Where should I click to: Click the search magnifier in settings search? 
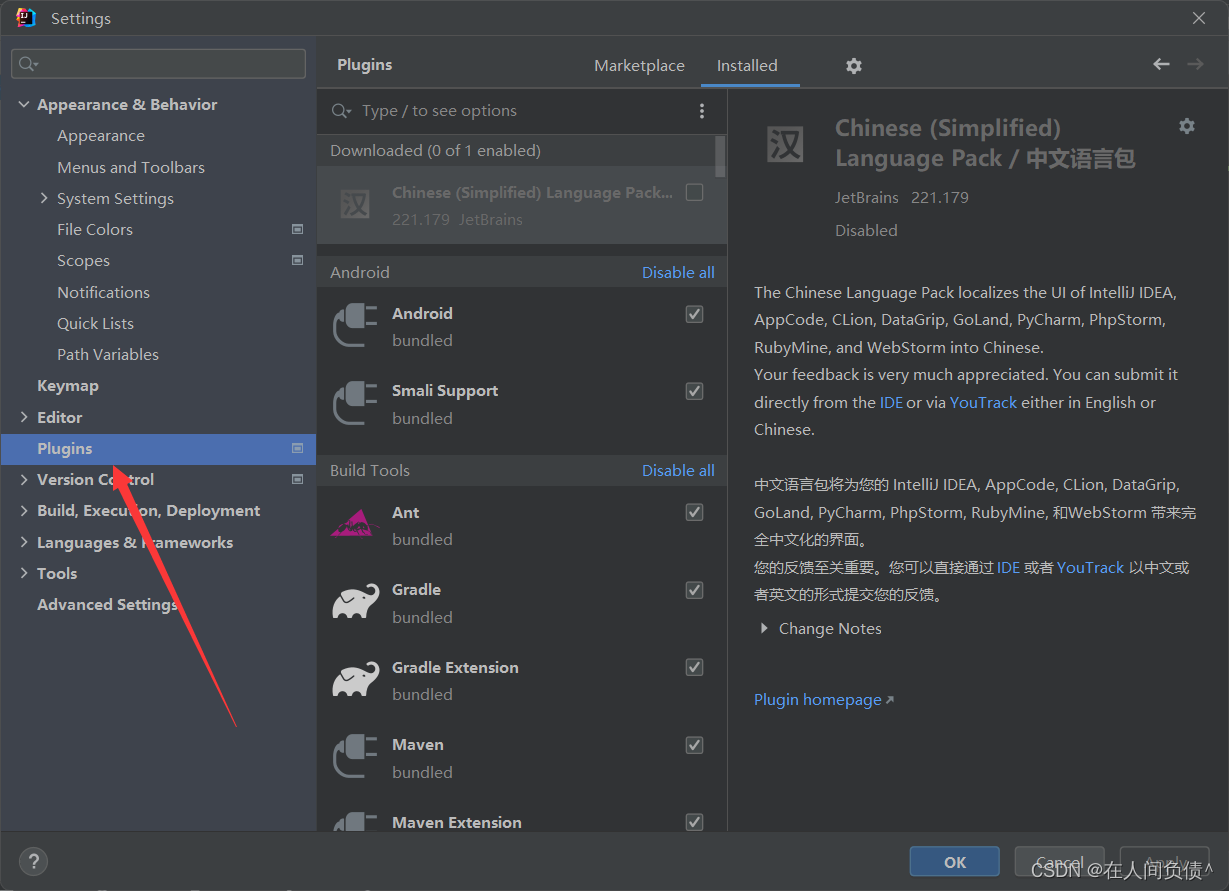[x=27, y=64]
